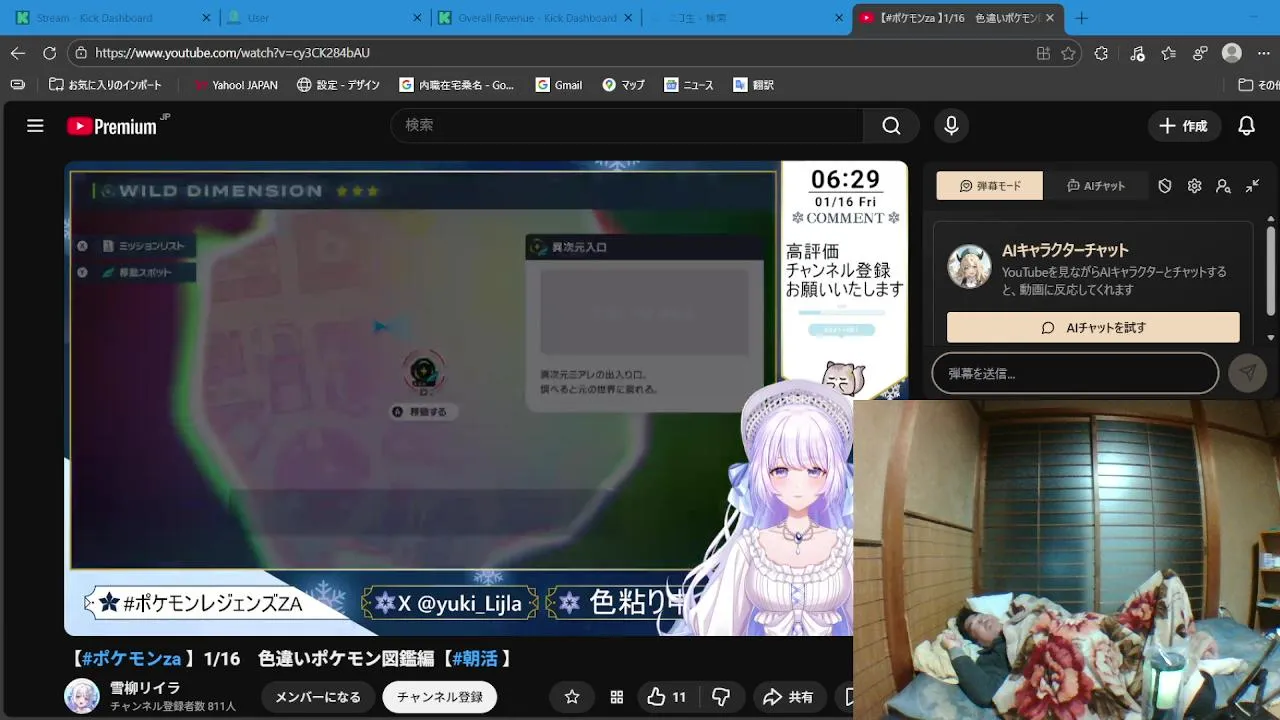Open the browser profile avatar
Screen dimensions: 1280x720
[x=1232, y=53]
